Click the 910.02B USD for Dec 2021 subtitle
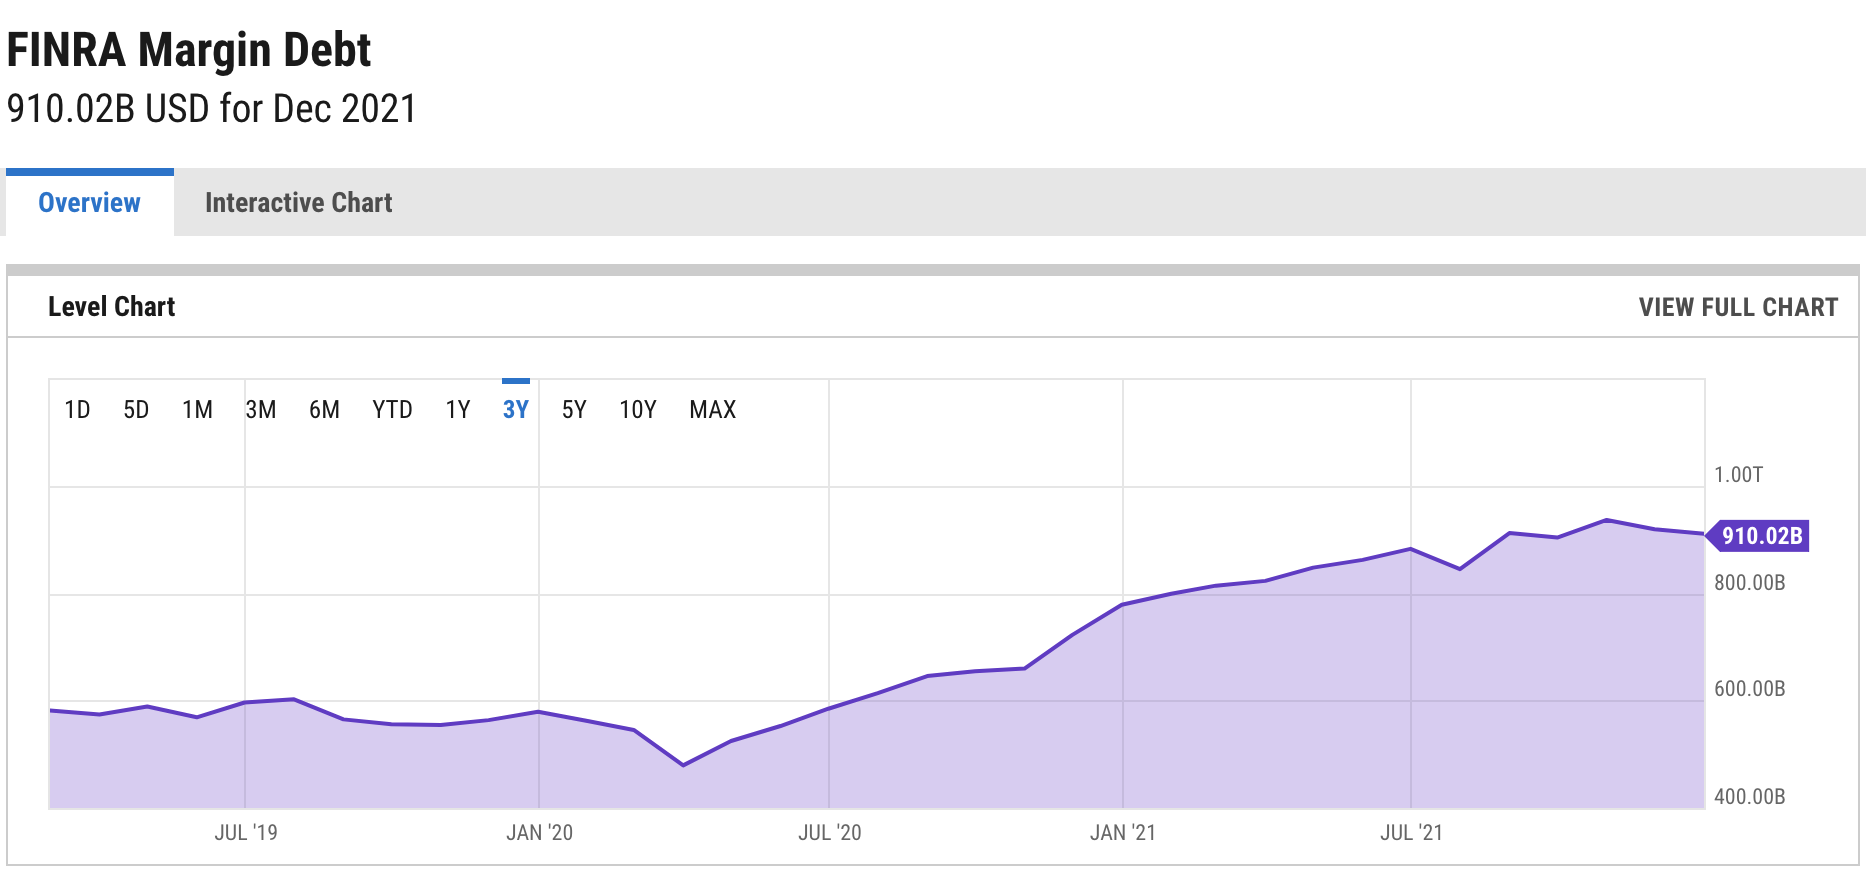This screenshot has height=872, width=1866. pos(212,108)
